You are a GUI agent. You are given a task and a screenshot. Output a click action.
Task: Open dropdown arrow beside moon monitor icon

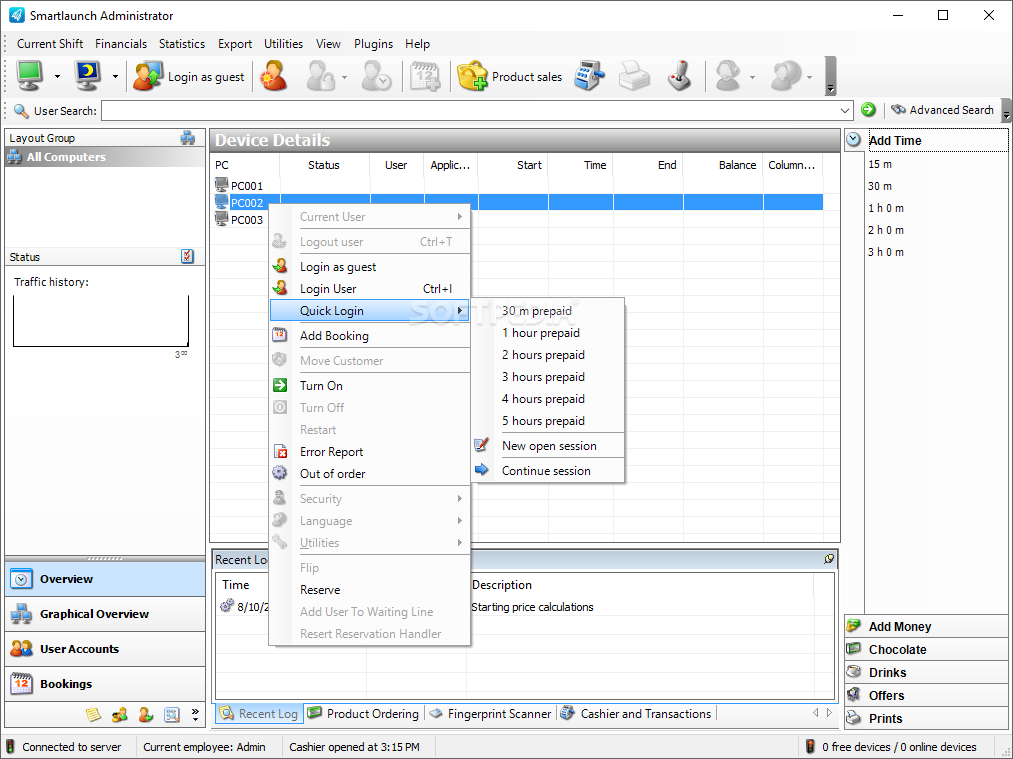point(115,76)
